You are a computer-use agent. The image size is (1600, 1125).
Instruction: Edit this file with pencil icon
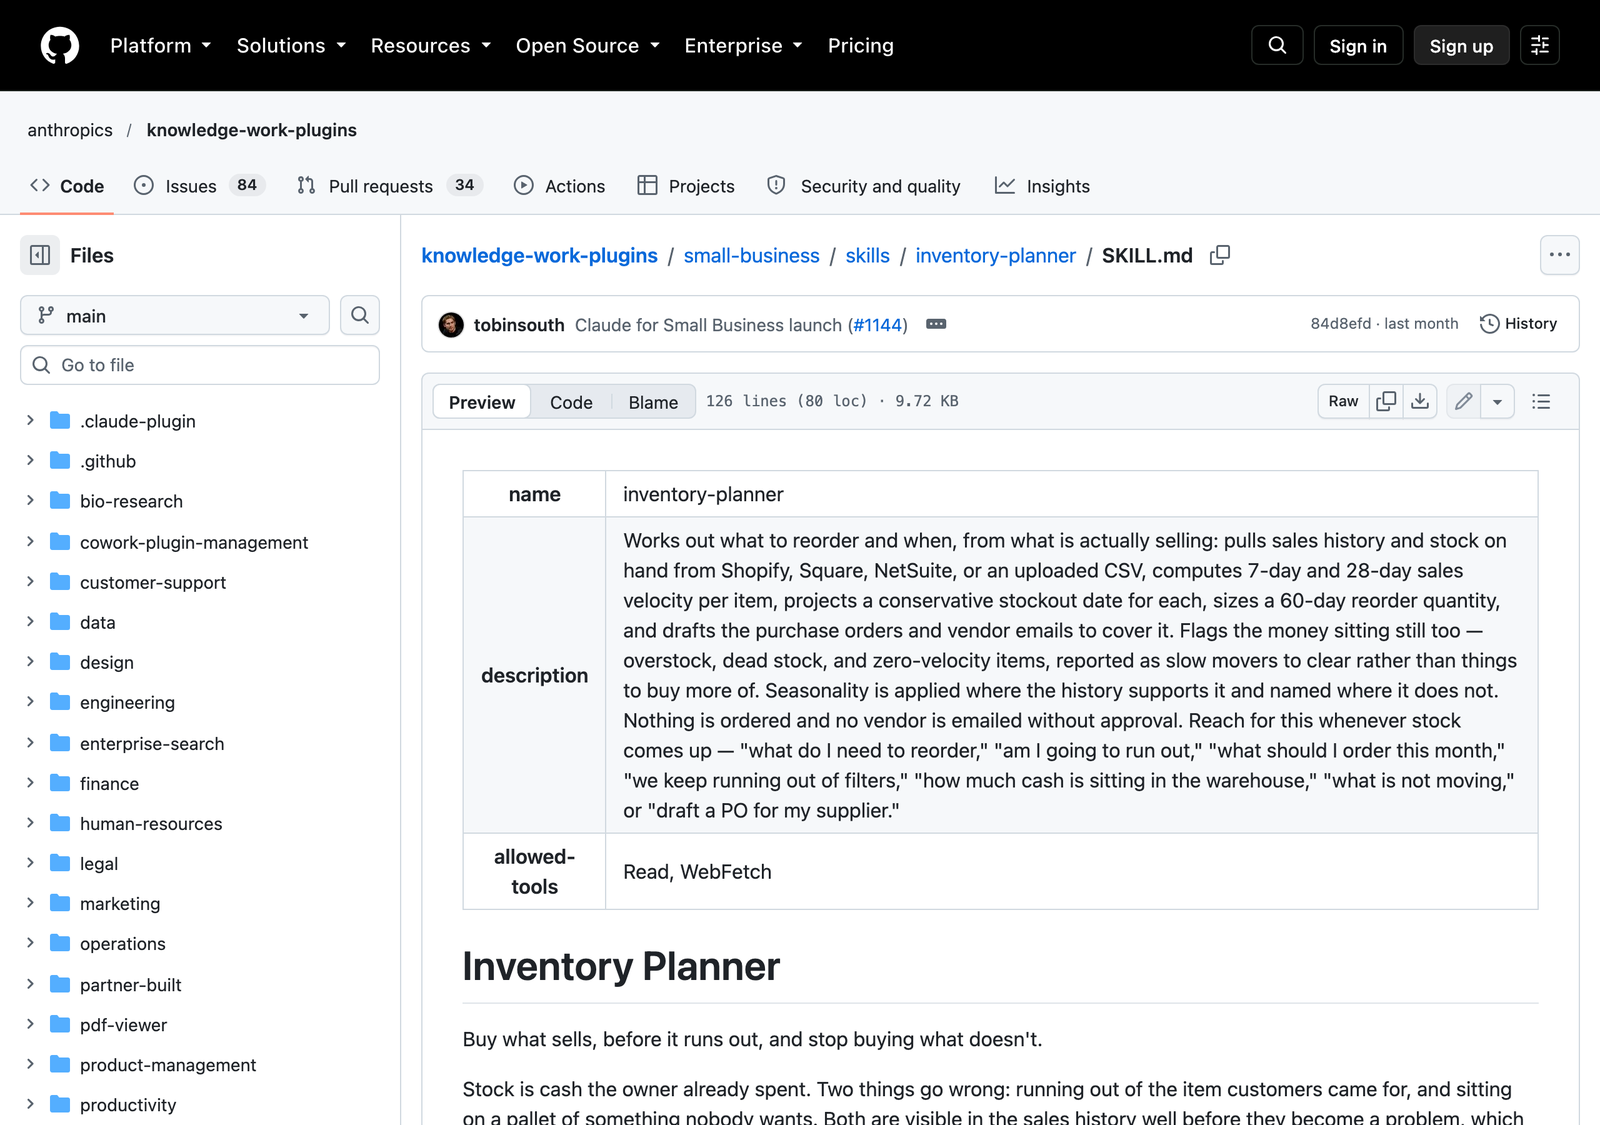pyautogui.click(x=1464, y=401)
